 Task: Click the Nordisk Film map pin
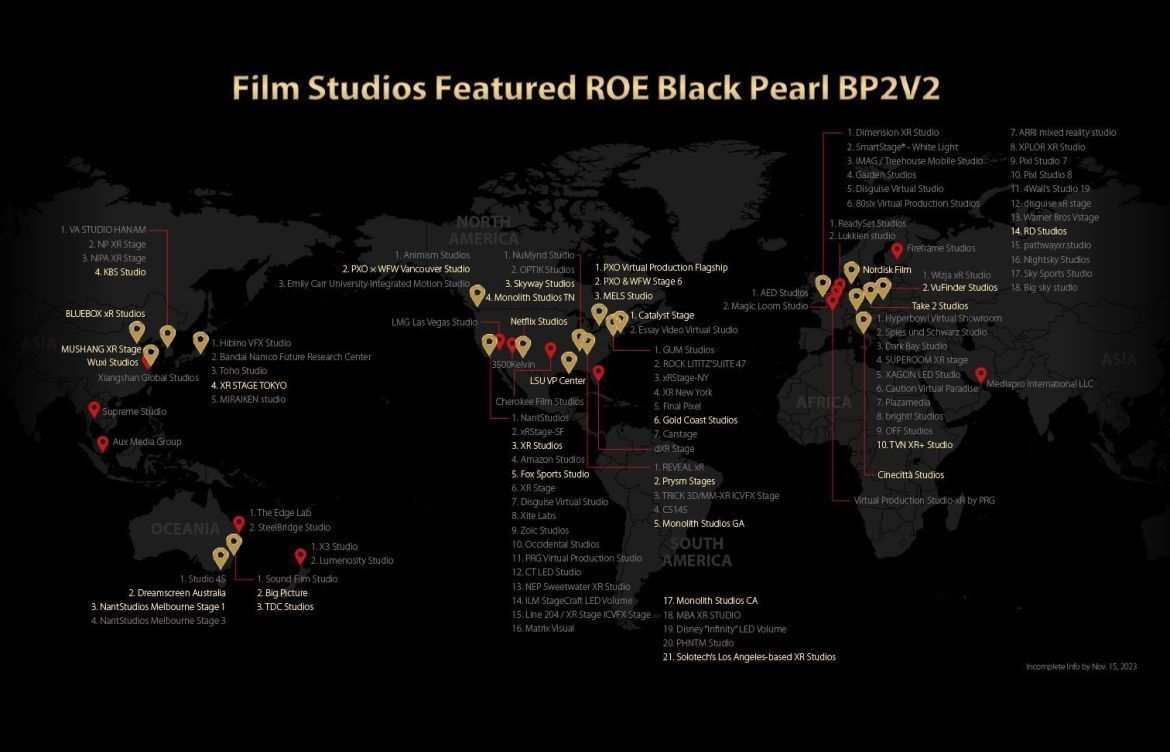tap(852, 270)
